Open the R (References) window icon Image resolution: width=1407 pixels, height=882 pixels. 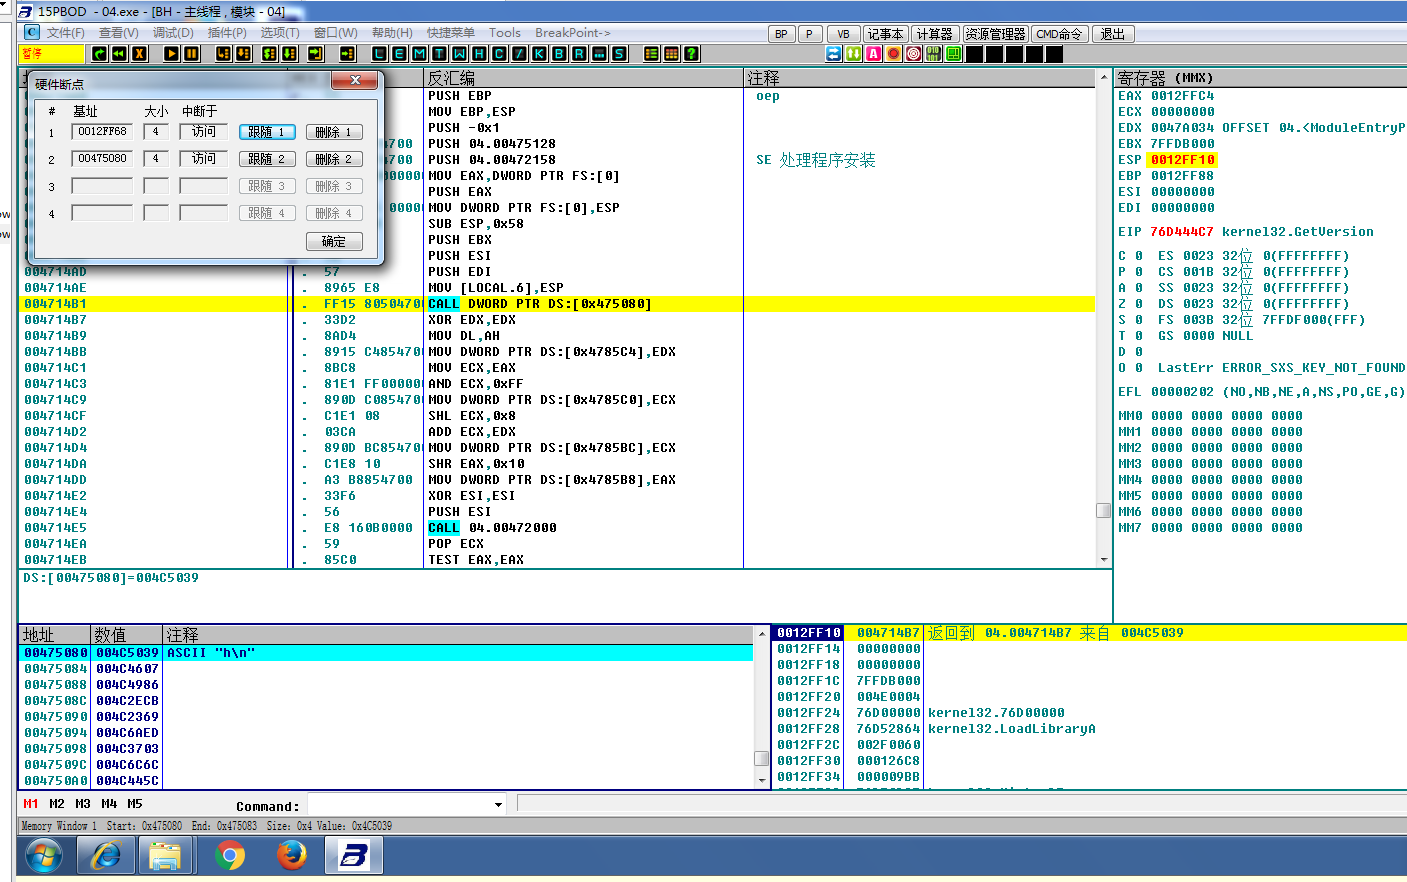(x=580, y=54)
